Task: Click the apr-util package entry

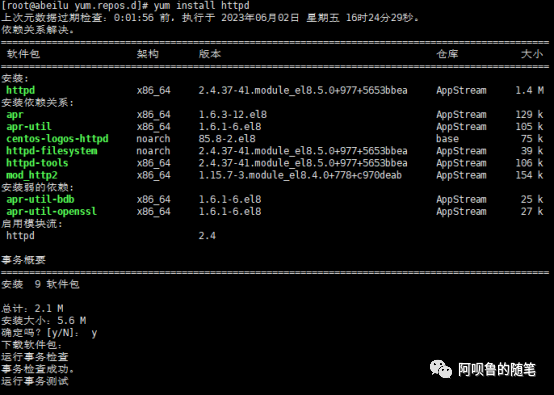Action: click(x=29, y=126)
